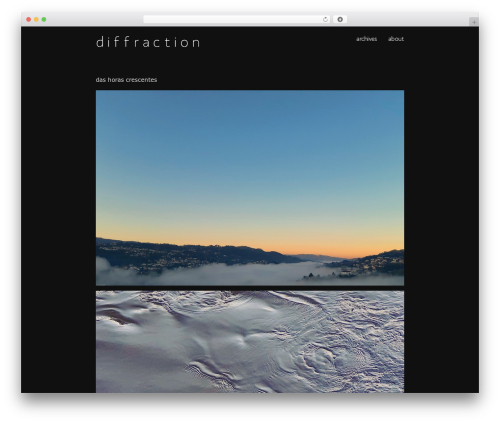Minimize the window with the yellow button

(x=36, y=20)
